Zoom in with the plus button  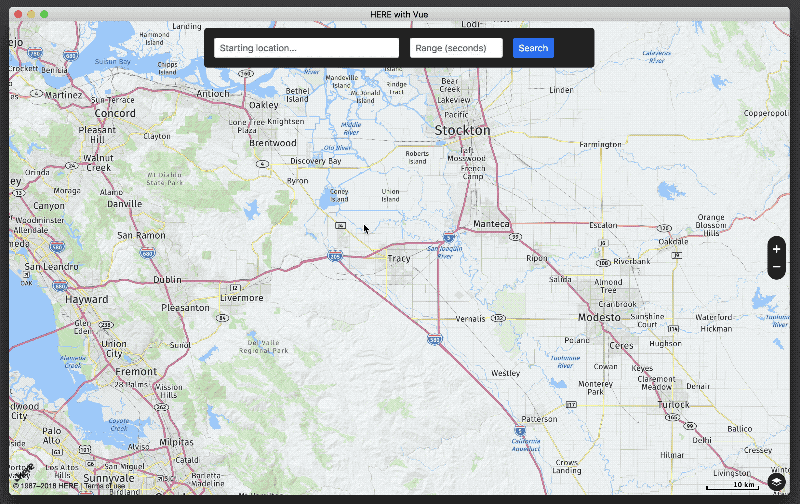point(777,249)
